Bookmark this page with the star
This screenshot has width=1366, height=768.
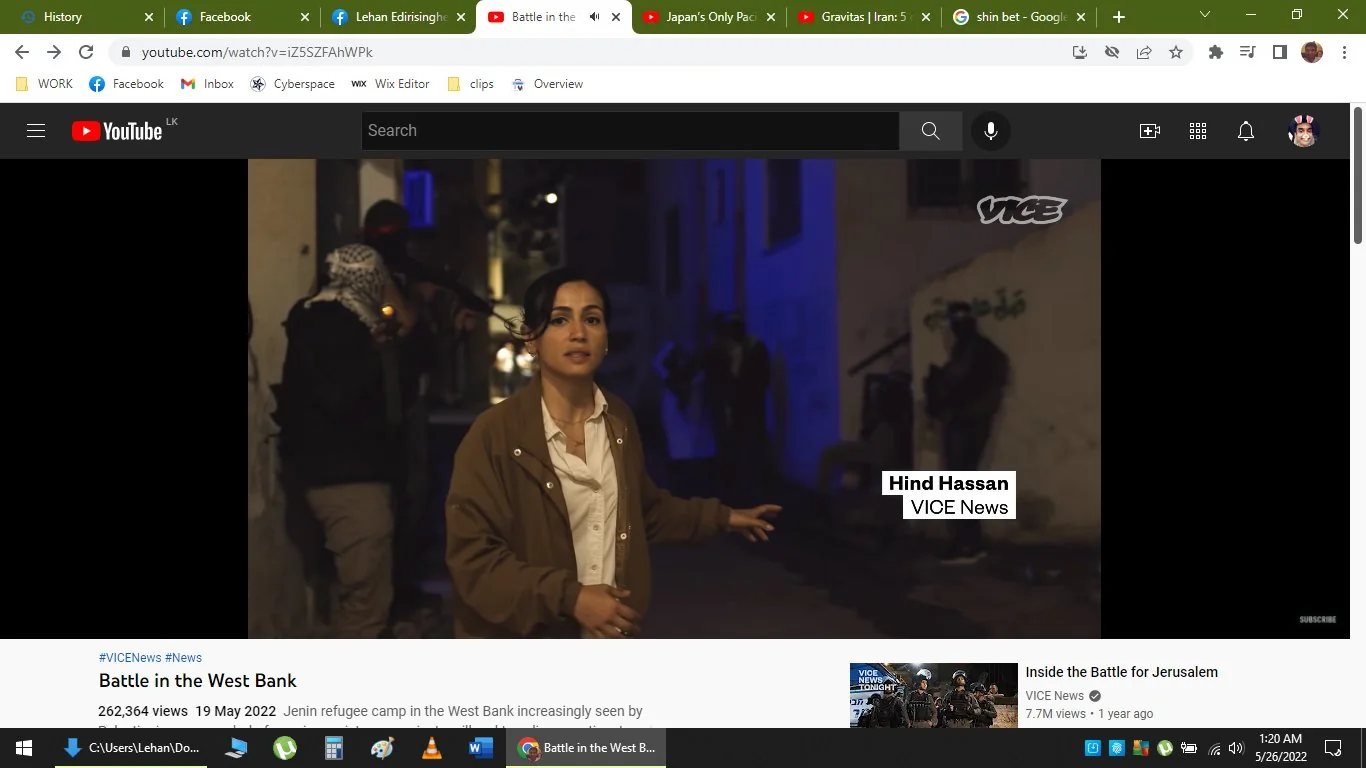tap(1176, 52)
